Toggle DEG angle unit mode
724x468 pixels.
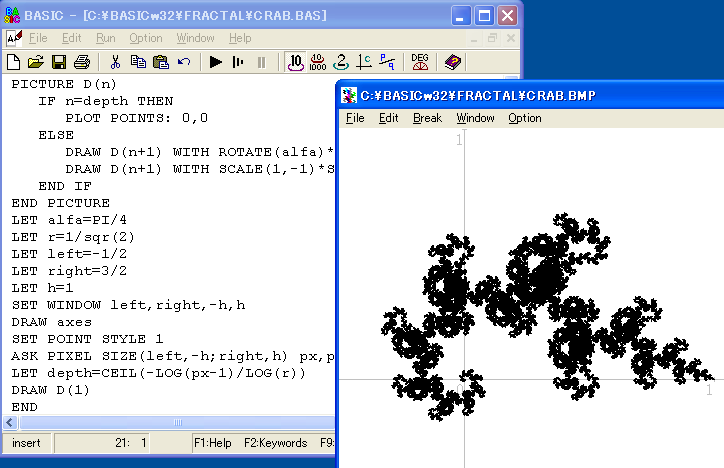(x=420, y=62)
